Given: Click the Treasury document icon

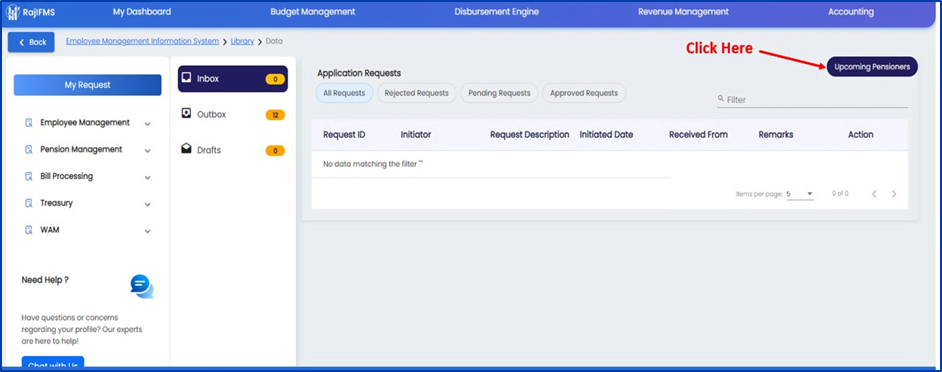Looking at the screenshot, I should (x=28, y=203).
